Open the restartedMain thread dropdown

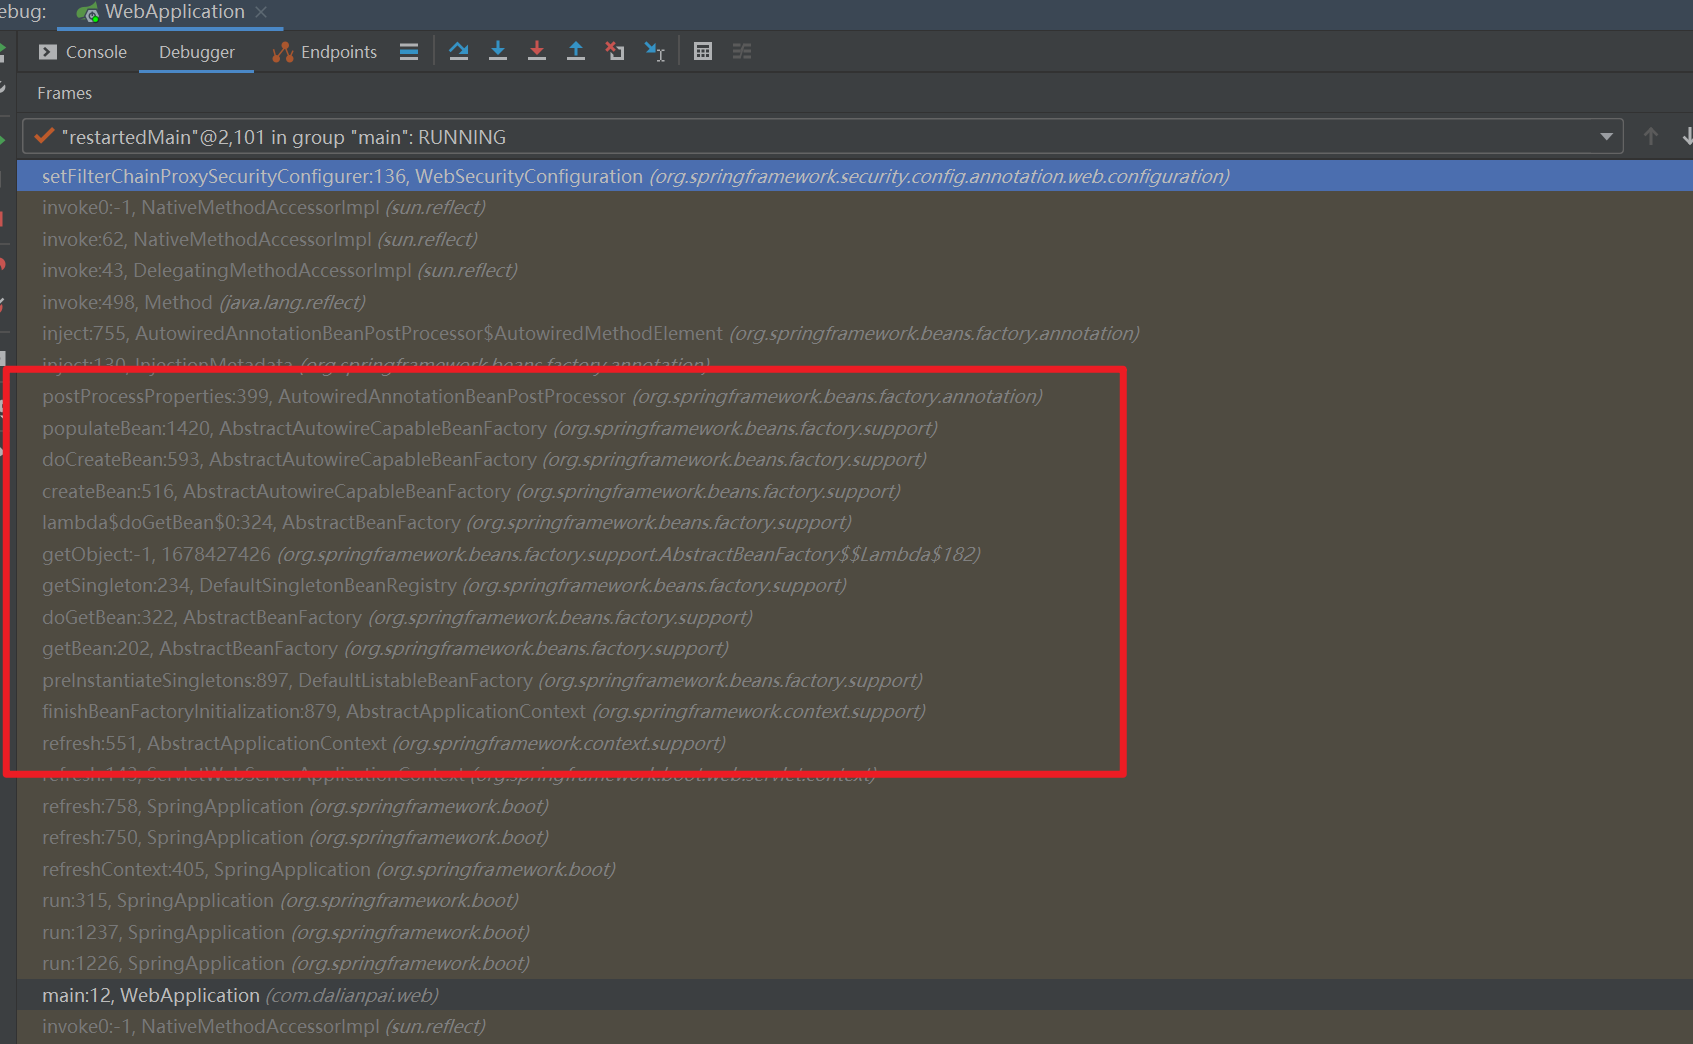click(x=1606, y=137)
